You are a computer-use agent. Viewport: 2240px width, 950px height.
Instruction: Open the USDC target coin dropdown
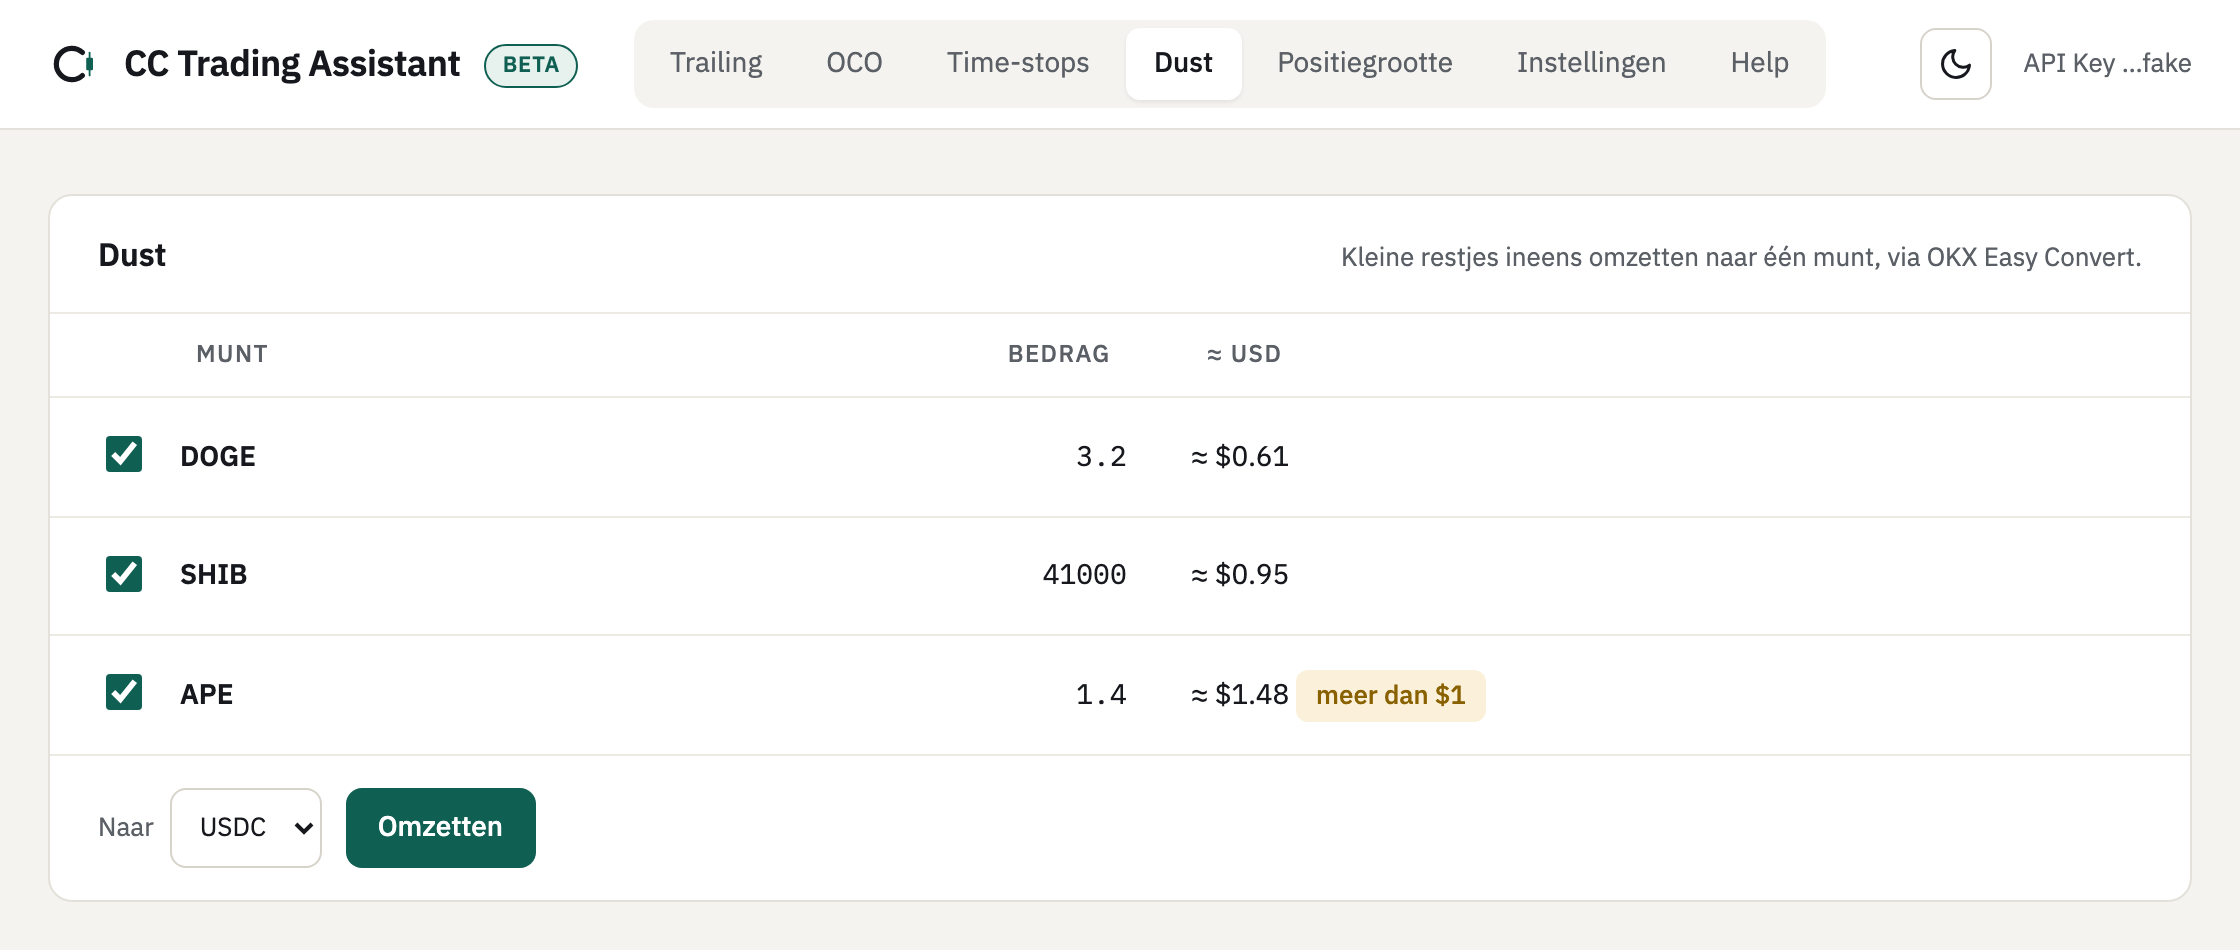(246, 828)
